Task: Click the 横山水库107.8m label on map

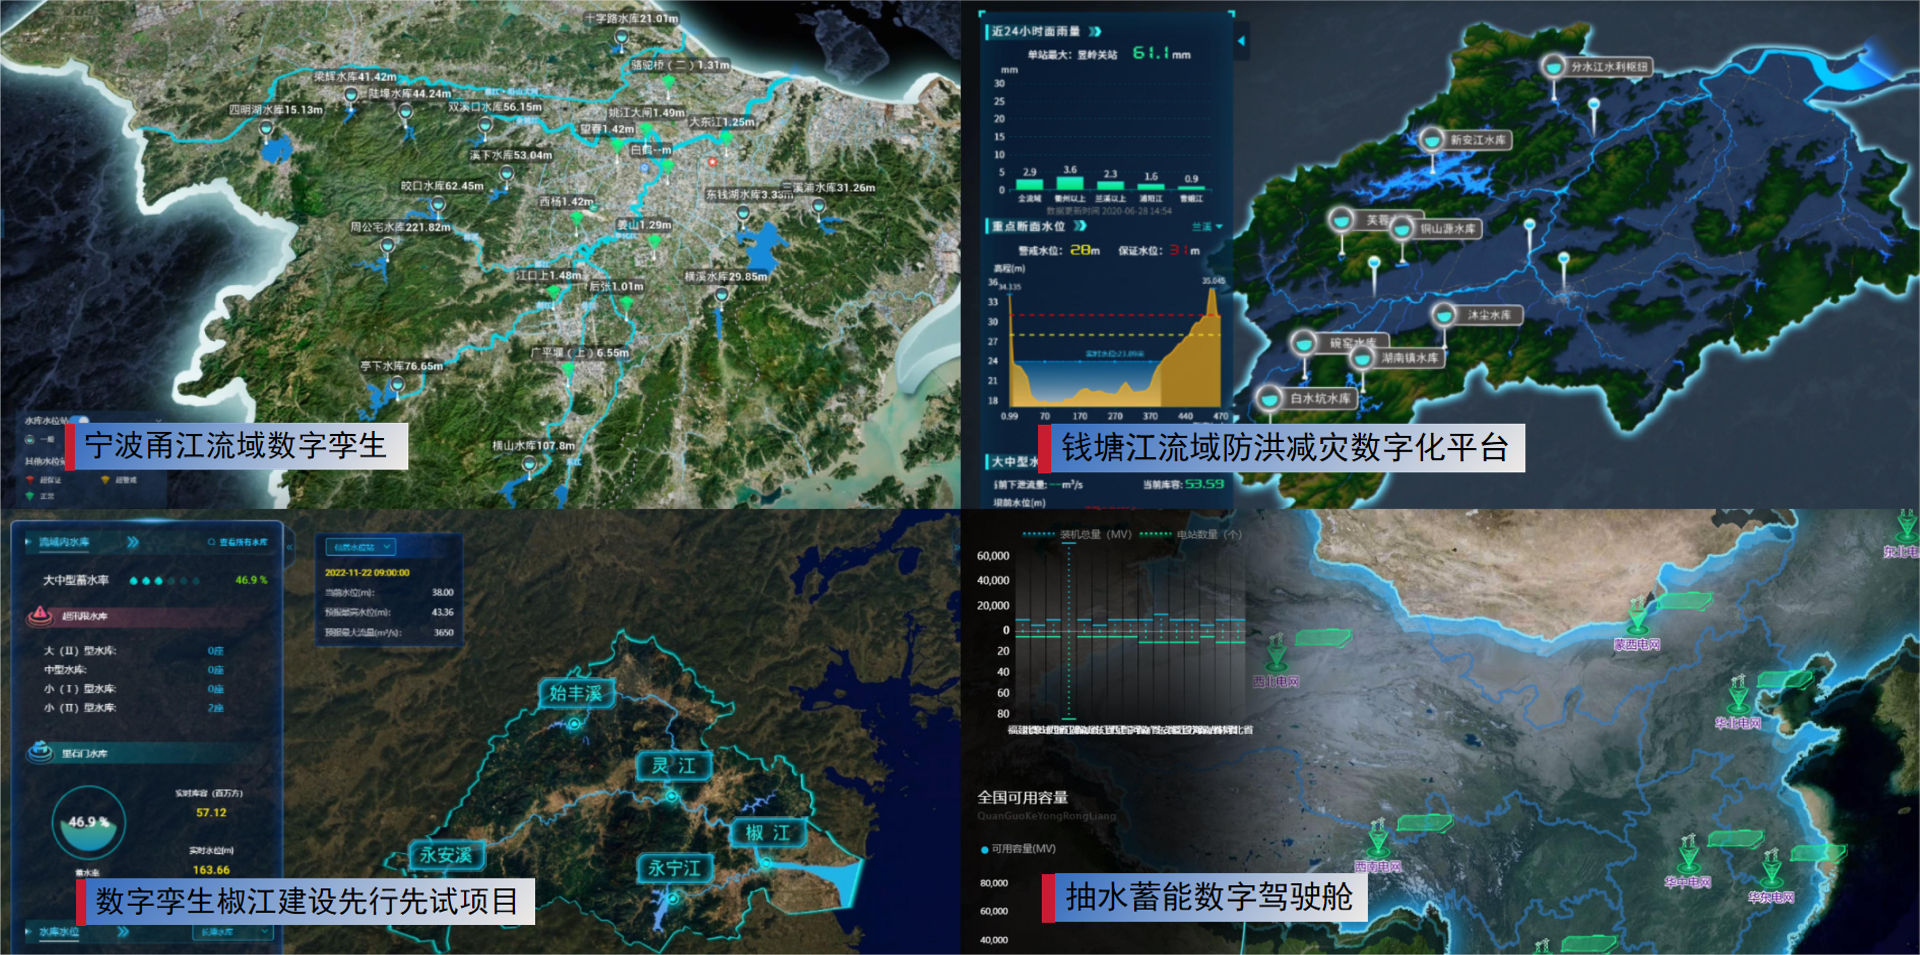Action: (x=533, y=446)
